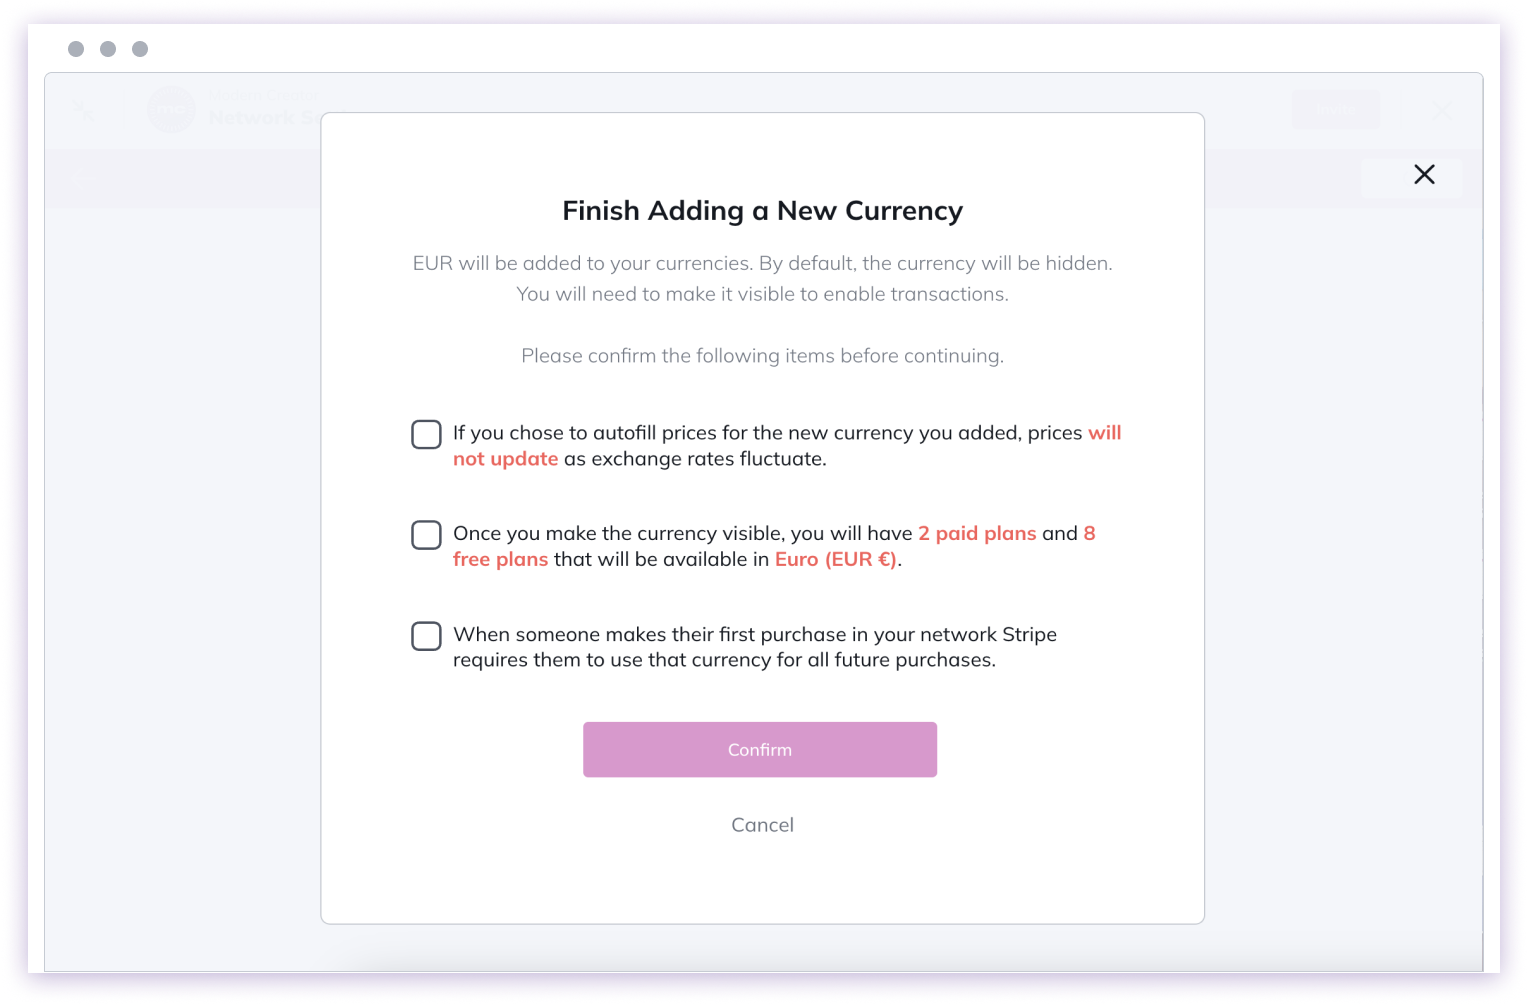This screenshot has height=1005, width=1528.
Task: Click the EUR hidden-by-default description text
Action: (x=762, y=278)
